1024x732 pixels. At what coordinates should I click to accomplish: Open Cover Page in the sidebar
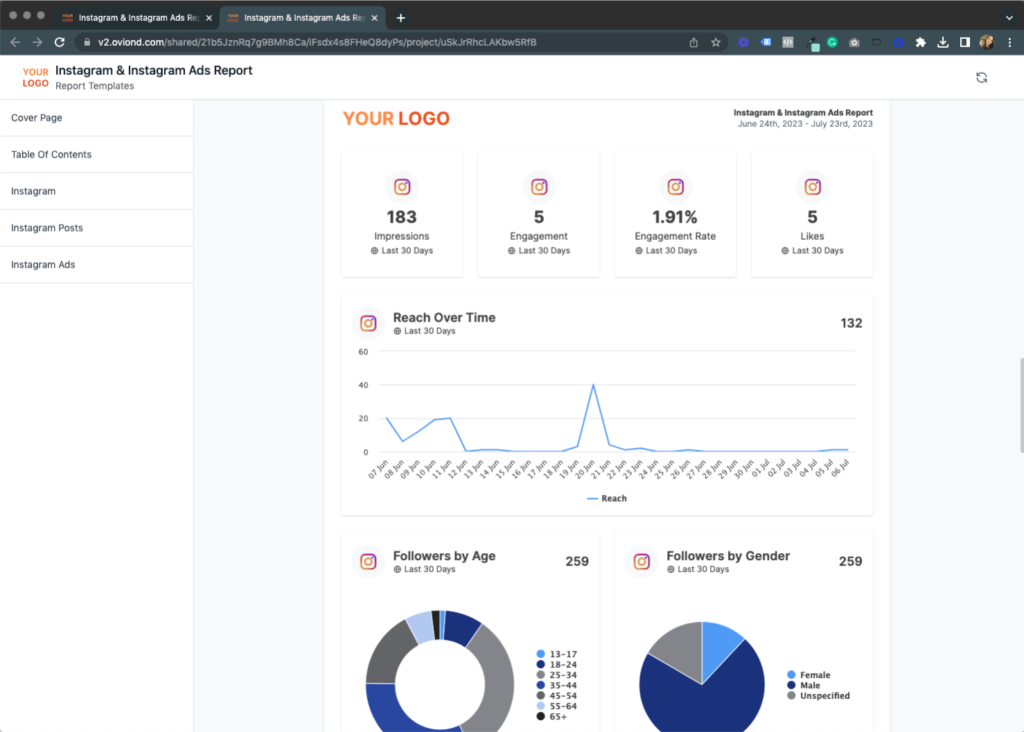click(x=97, y=118)
